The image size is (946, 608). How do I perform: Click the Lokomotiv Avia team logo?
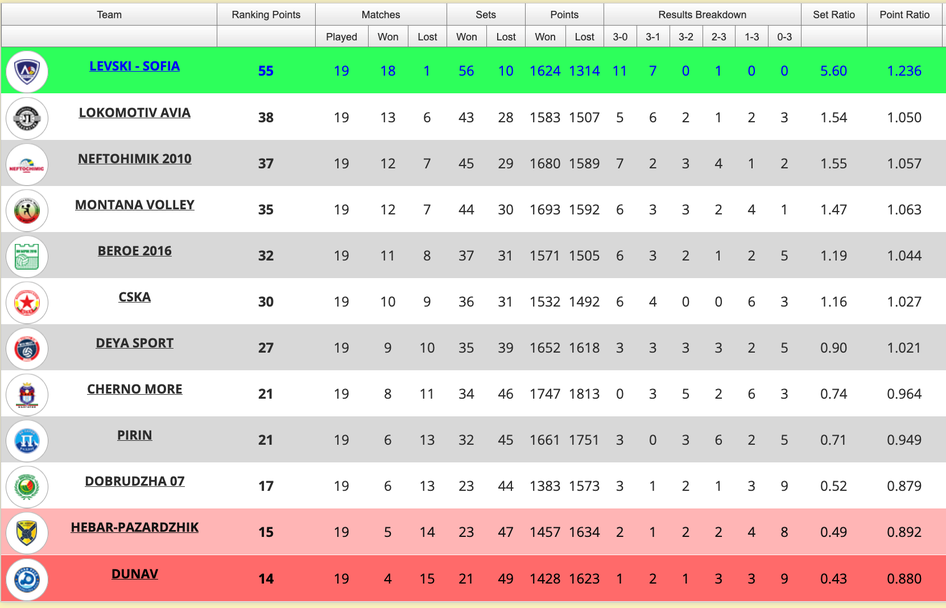click(x=27, y=118)
